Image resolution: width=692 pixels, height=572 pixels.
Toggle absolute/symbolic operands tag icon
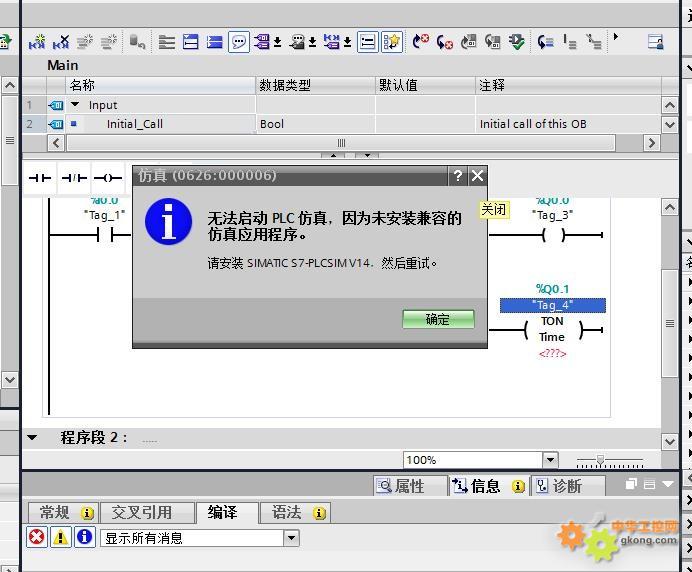click(x=262, y=42)
